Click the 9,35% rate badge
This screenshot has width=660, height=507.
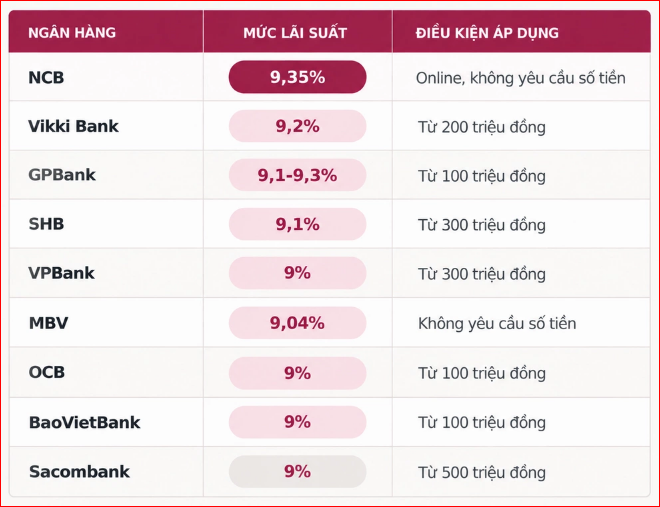coord(297,77)
